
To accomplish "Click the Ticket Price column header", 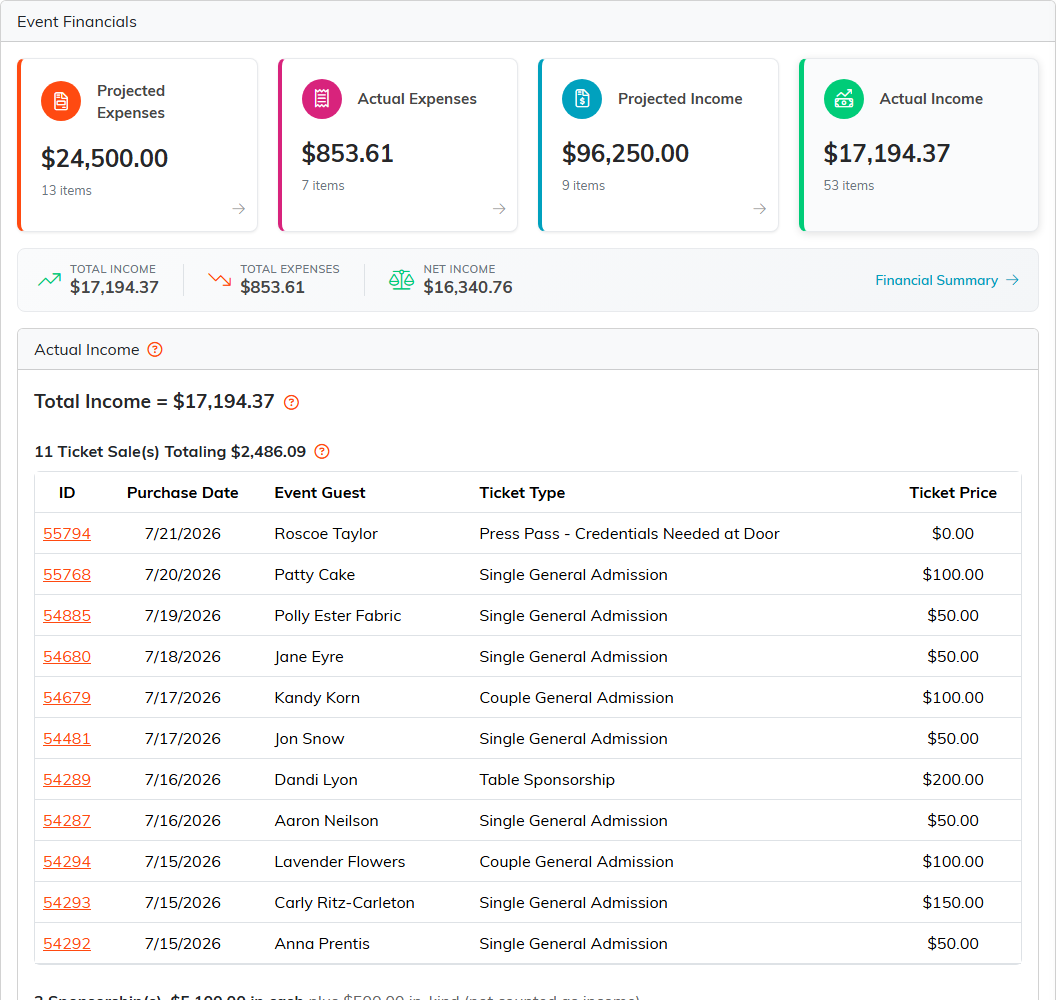I will (x=953, y=493).
